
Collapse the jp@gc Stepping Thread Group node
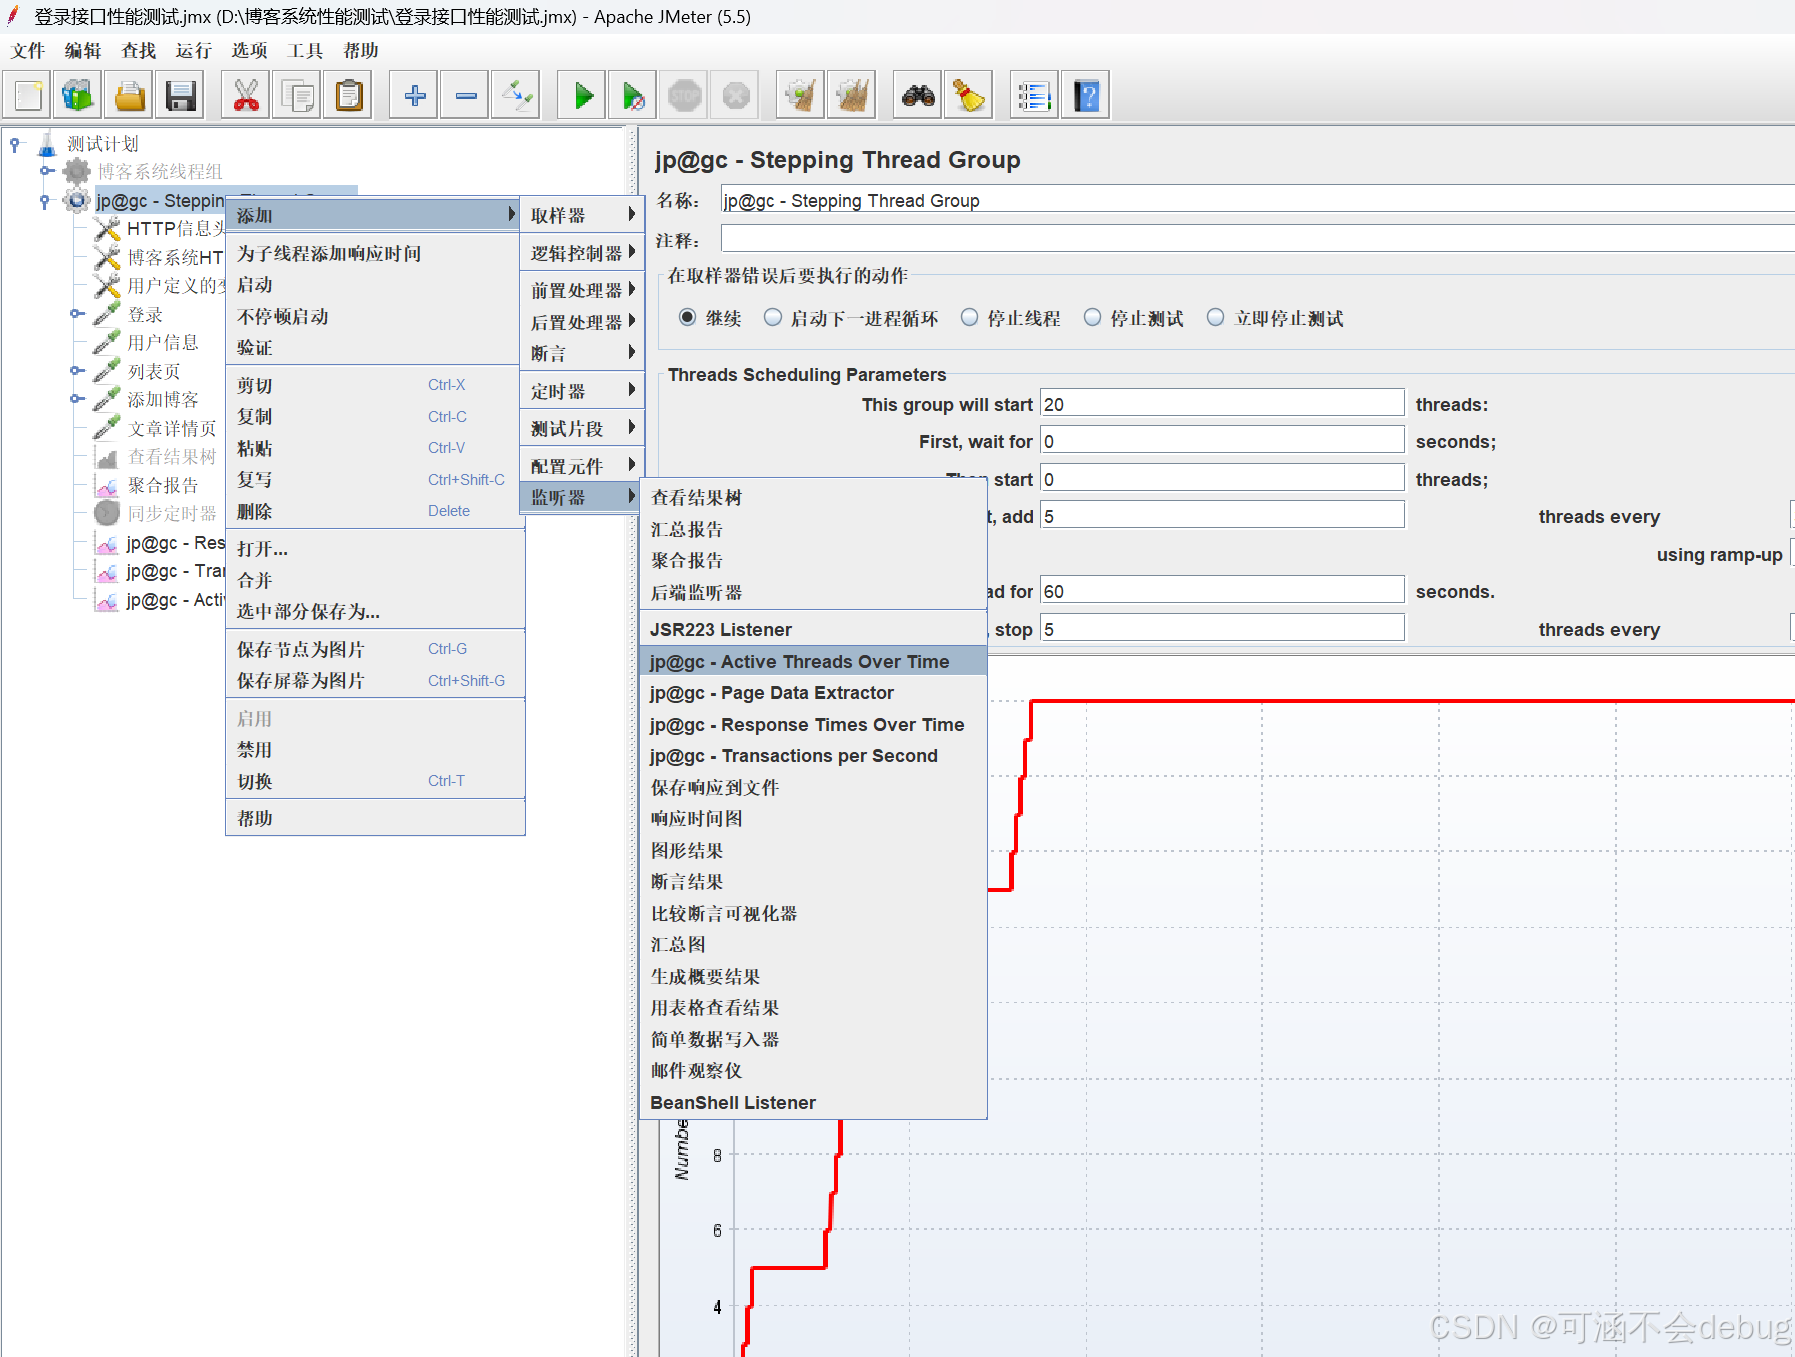[x=45, y=201]
